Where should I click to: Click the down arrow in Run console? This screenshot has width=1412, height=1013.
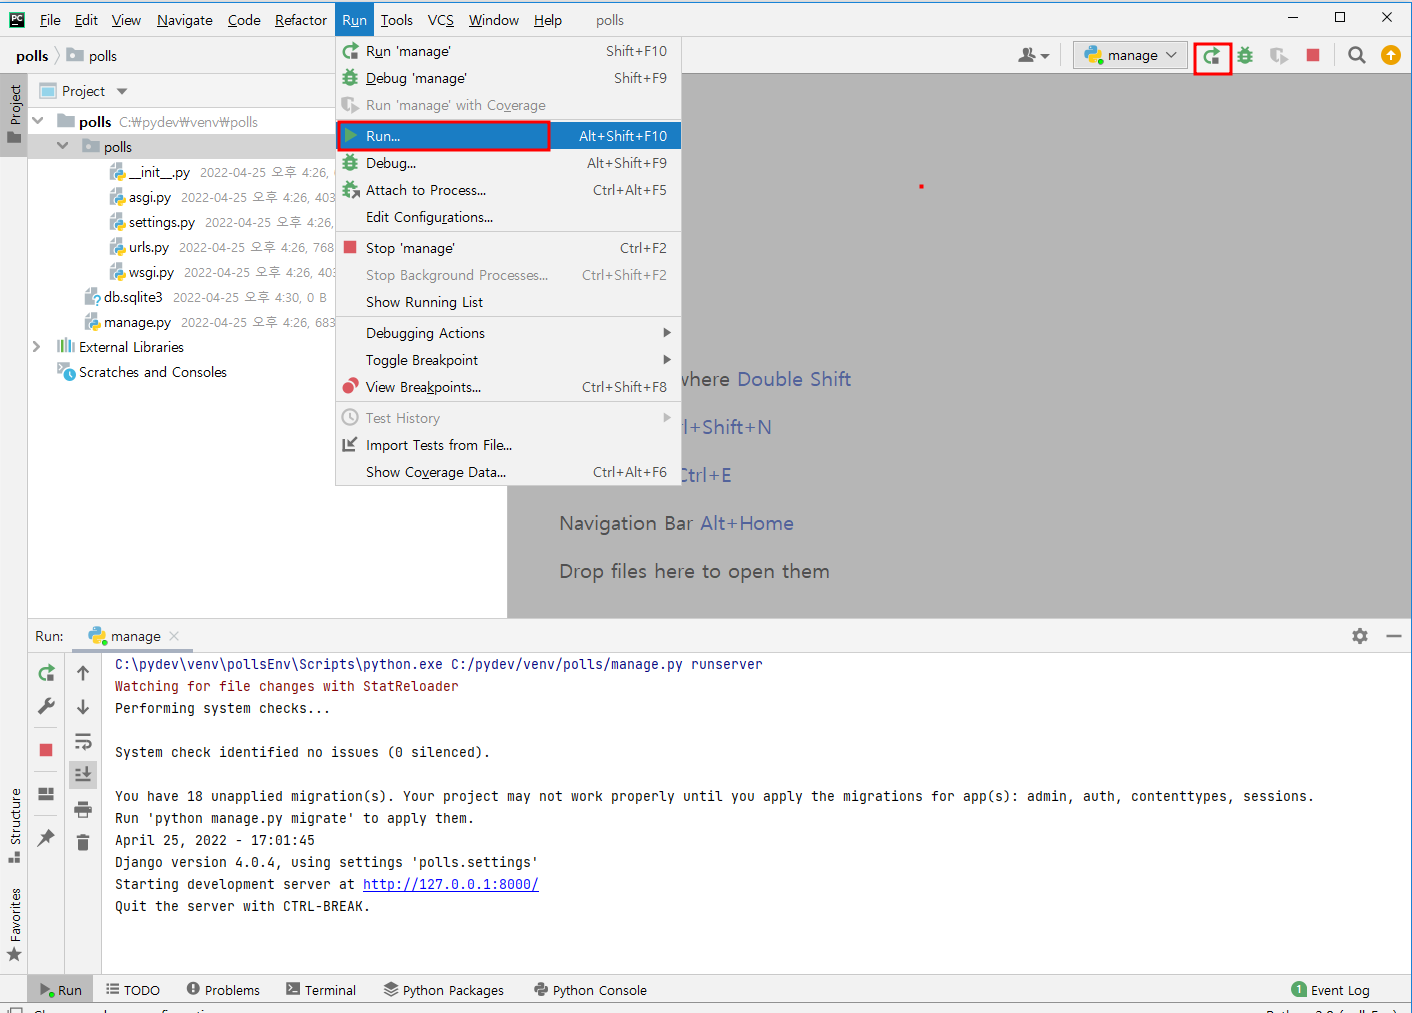(x=83, y=707)
